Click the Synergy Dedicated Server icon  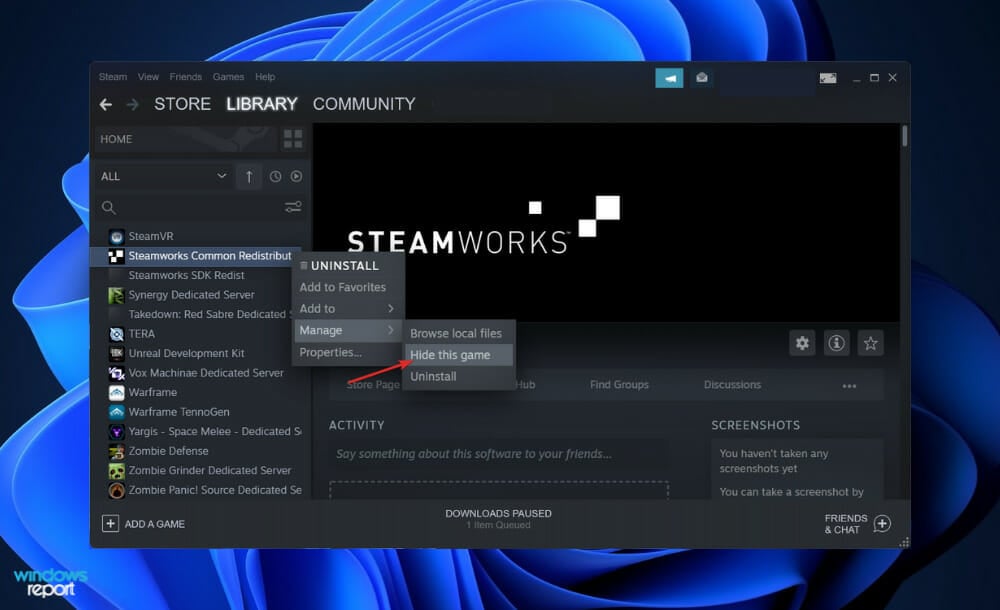point(116,295)
